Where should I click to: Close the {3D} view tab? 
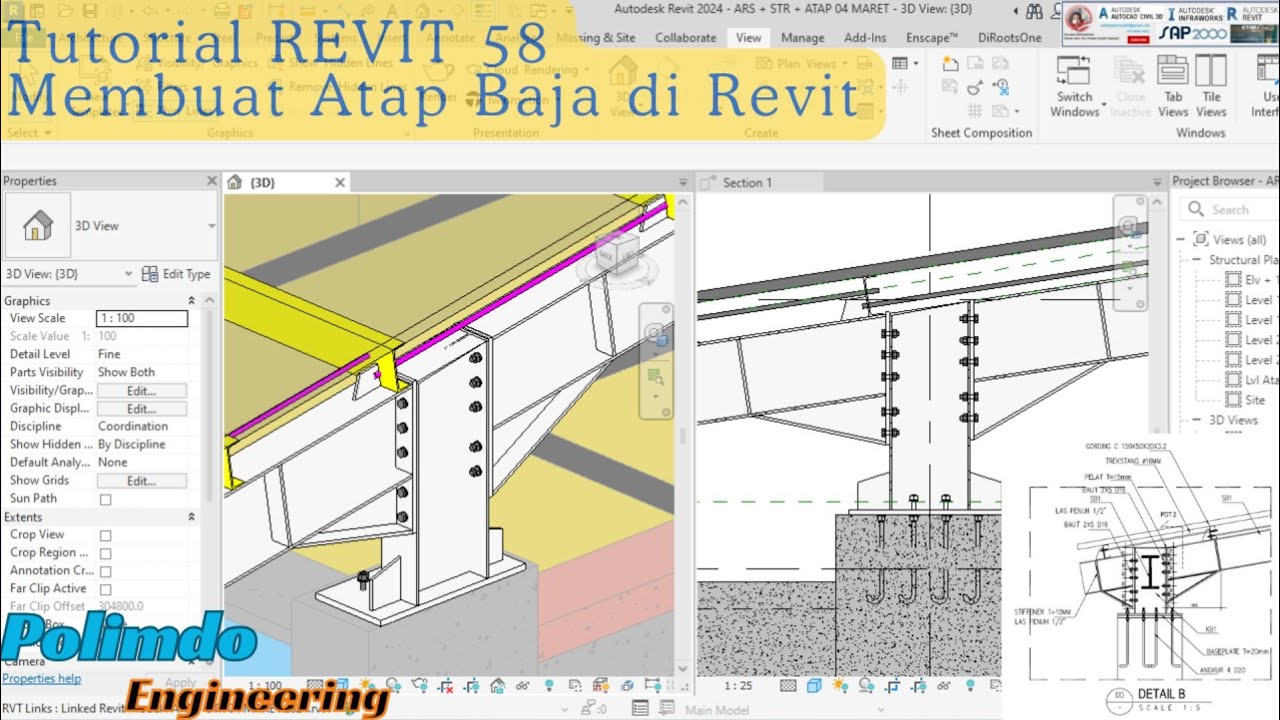pos(340,182)
